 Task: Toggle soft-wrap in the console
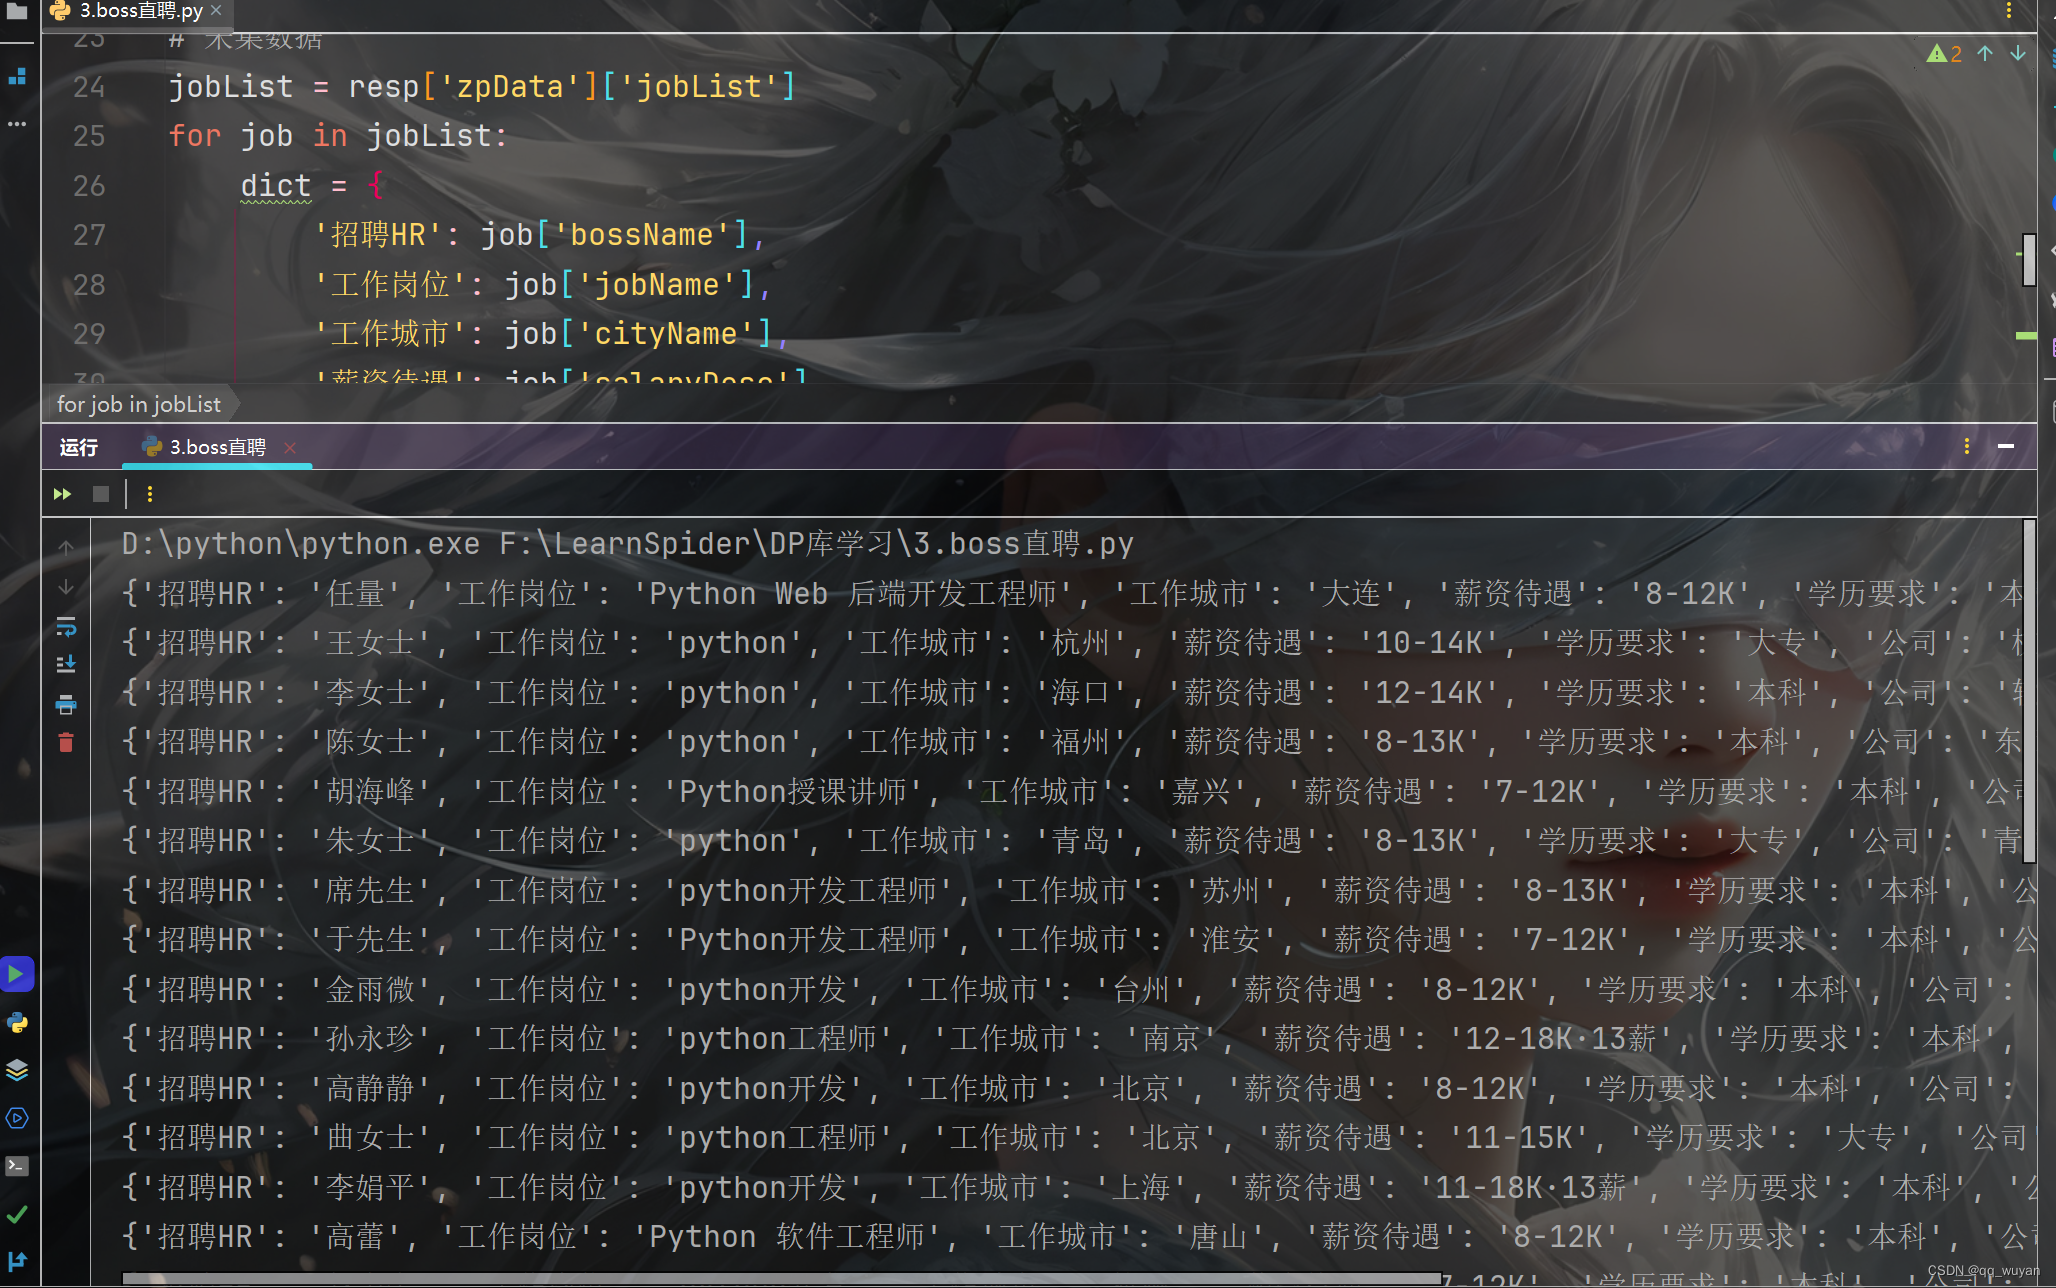coord(66,627)
